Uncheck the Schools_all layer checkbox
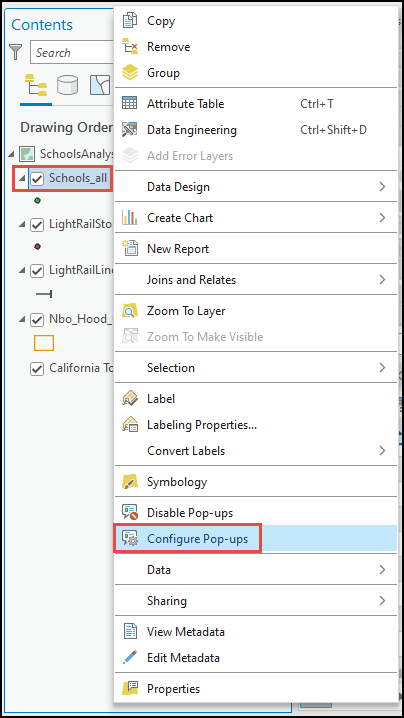The width and height of the screenshot is (404, 718). (37, 179)
